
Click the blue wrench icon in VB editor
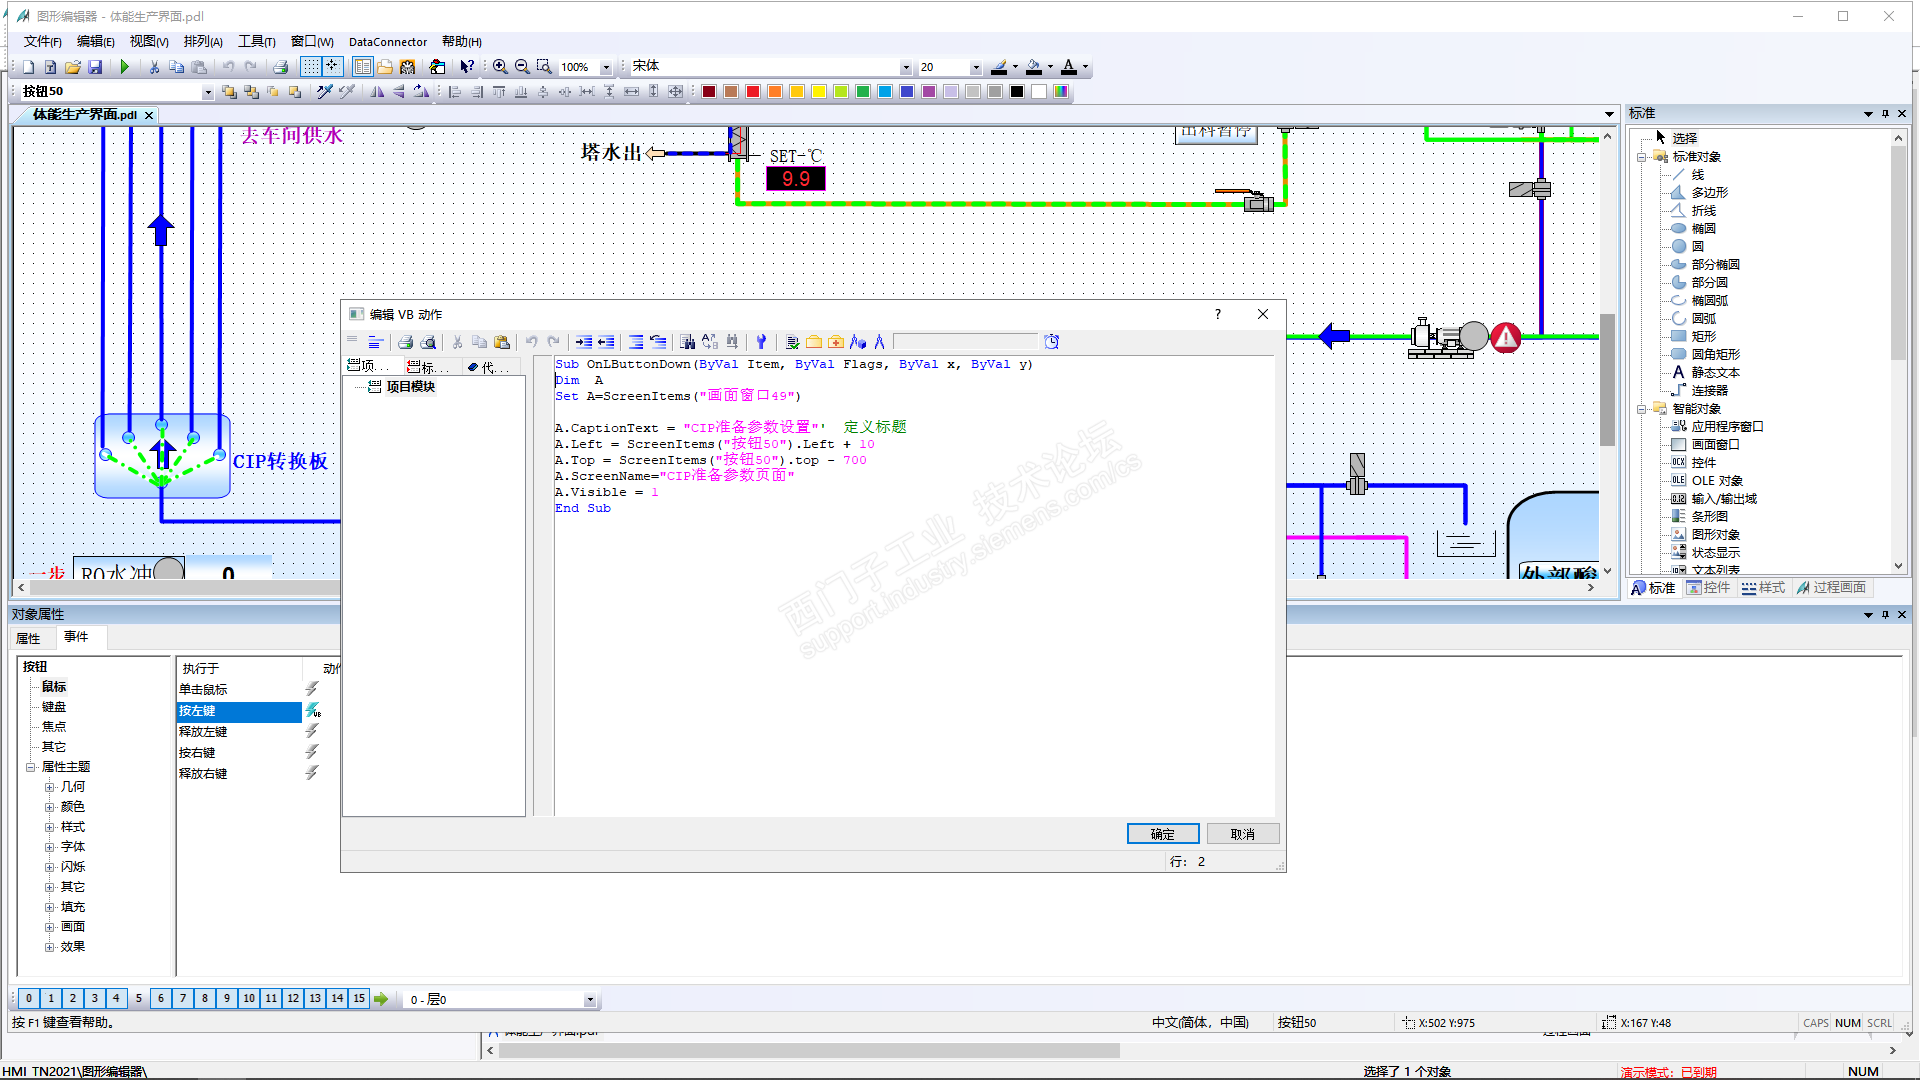coord(761,342)
